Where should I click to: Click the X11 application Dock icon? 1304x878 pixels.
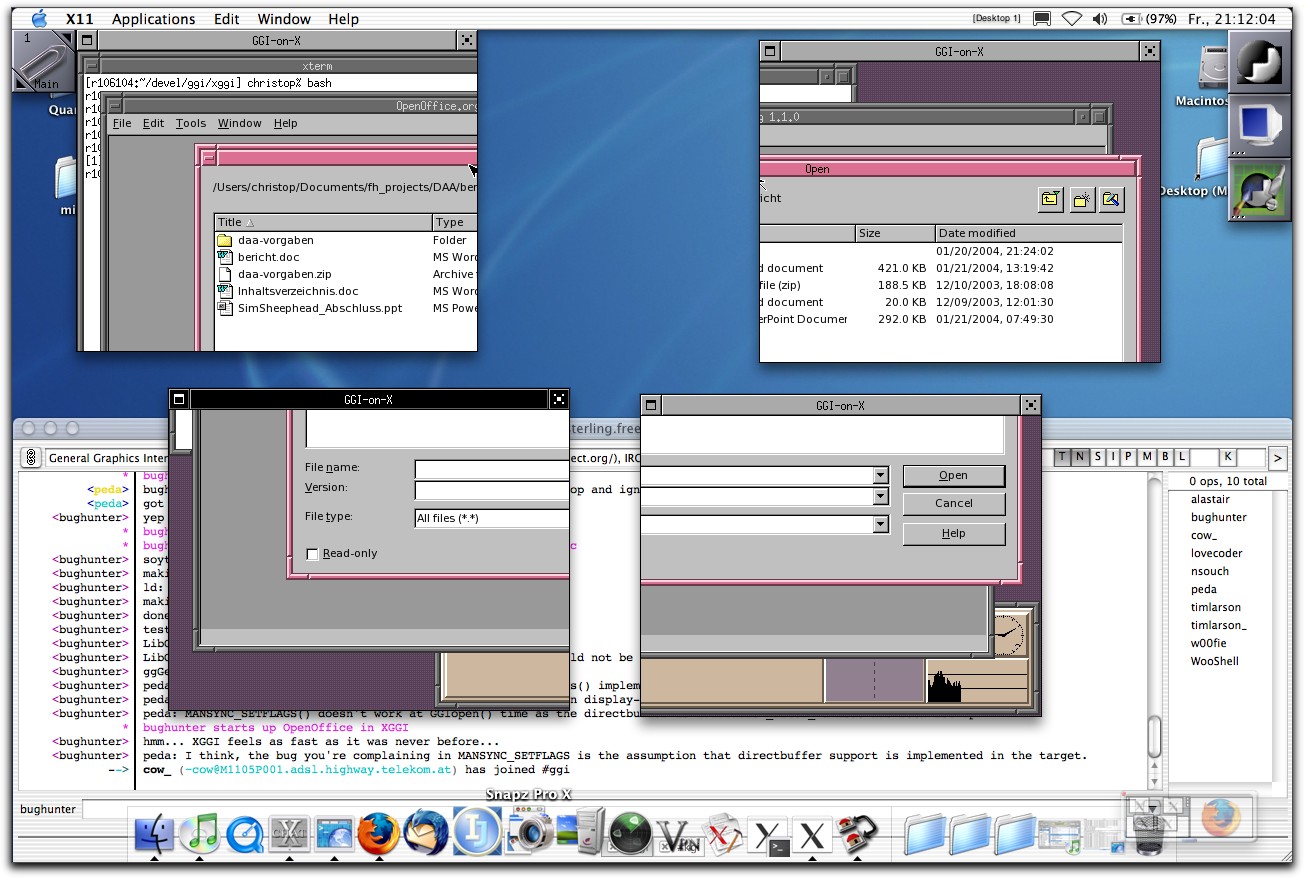(813, 834)
